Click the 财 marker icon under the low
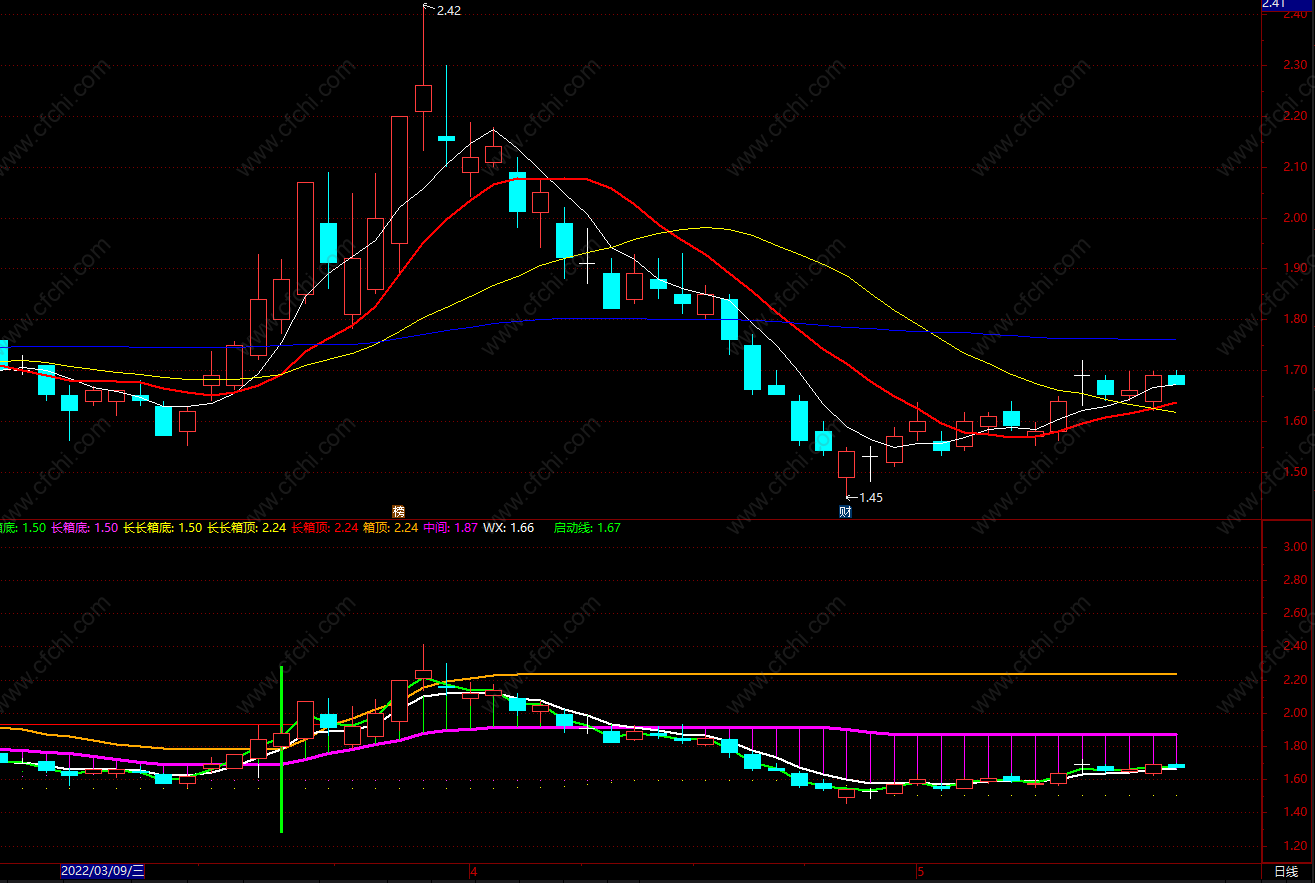The height and width of the screenshot is (883, 1315). tap(845, 512)
